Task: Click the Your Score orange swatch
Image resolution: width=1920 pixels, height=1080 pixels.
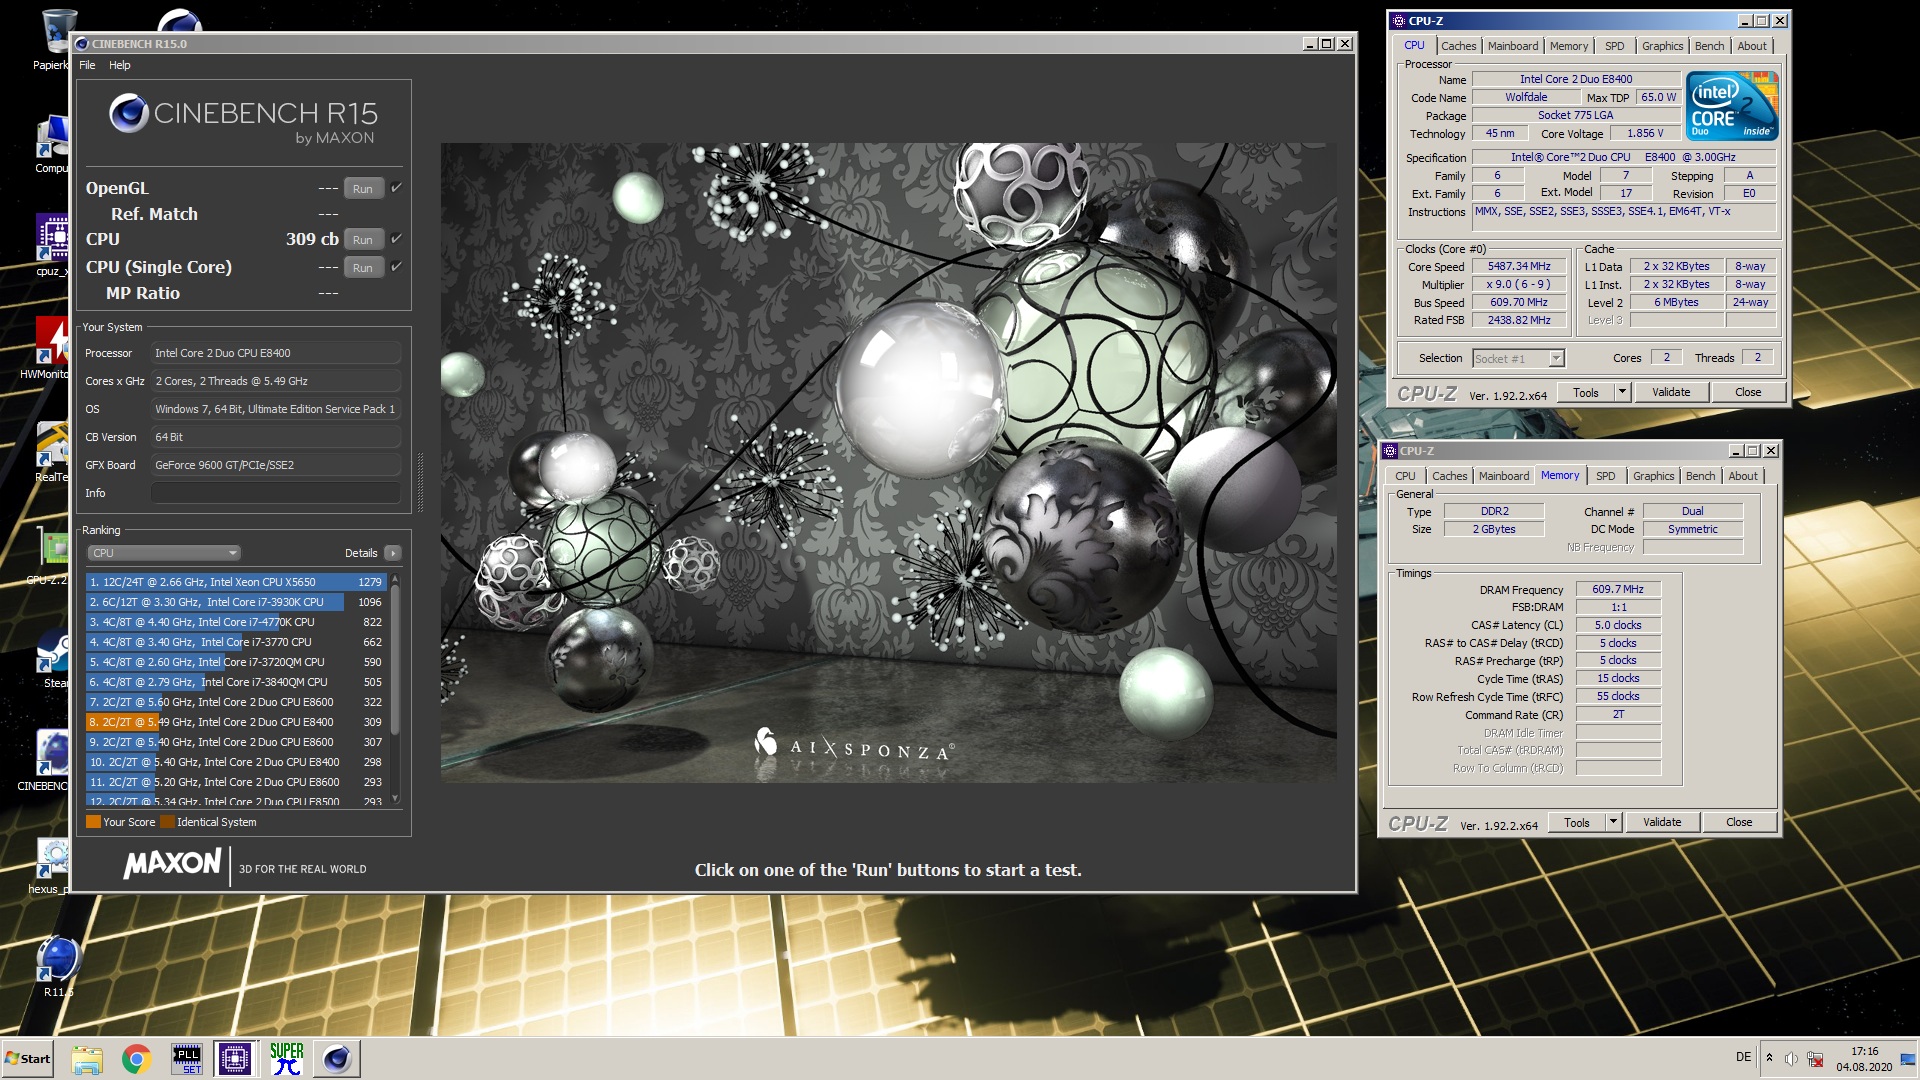Action: click(x=93, y=822)
